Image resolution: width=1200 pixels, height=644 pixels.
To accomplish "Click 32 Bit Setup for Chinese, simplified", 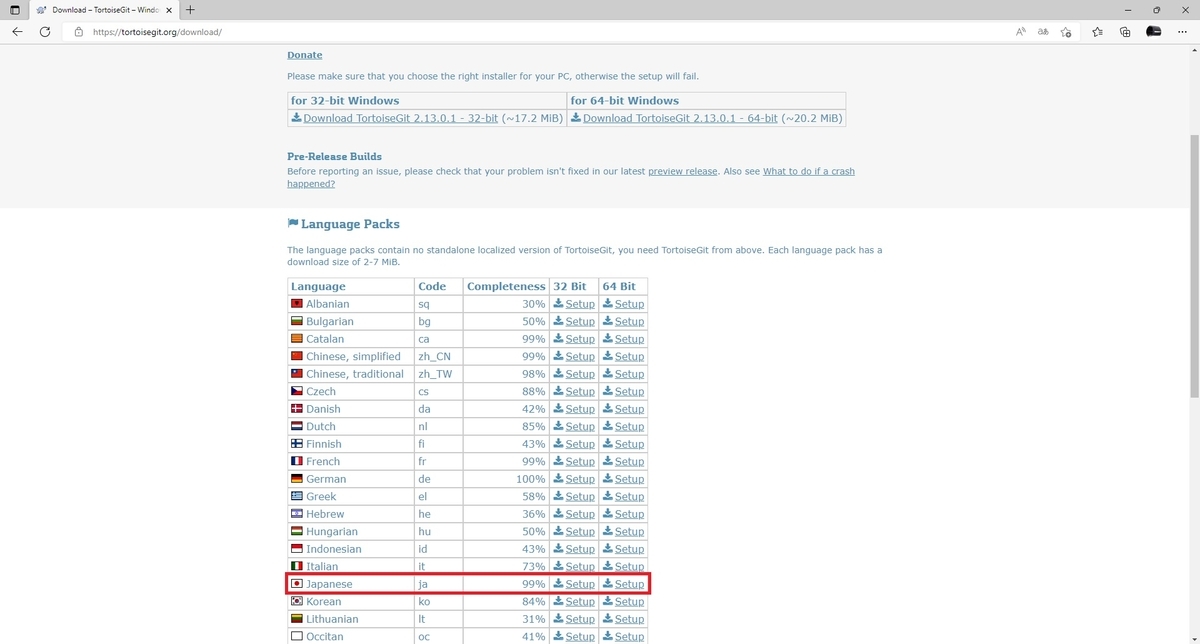I will point(574,356).
